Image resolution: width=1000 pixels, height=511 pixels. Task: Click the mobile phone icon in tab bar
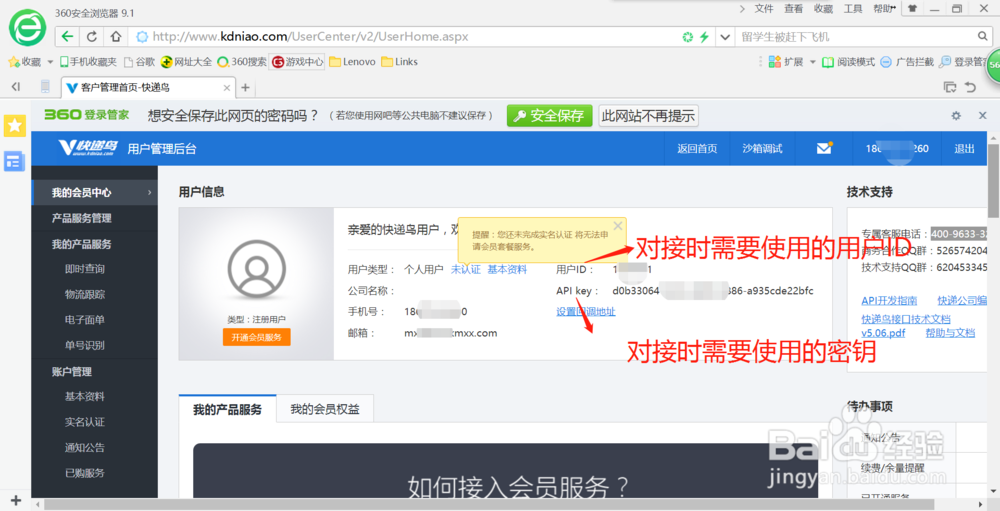pyautogui.click(x=45, y=87)
